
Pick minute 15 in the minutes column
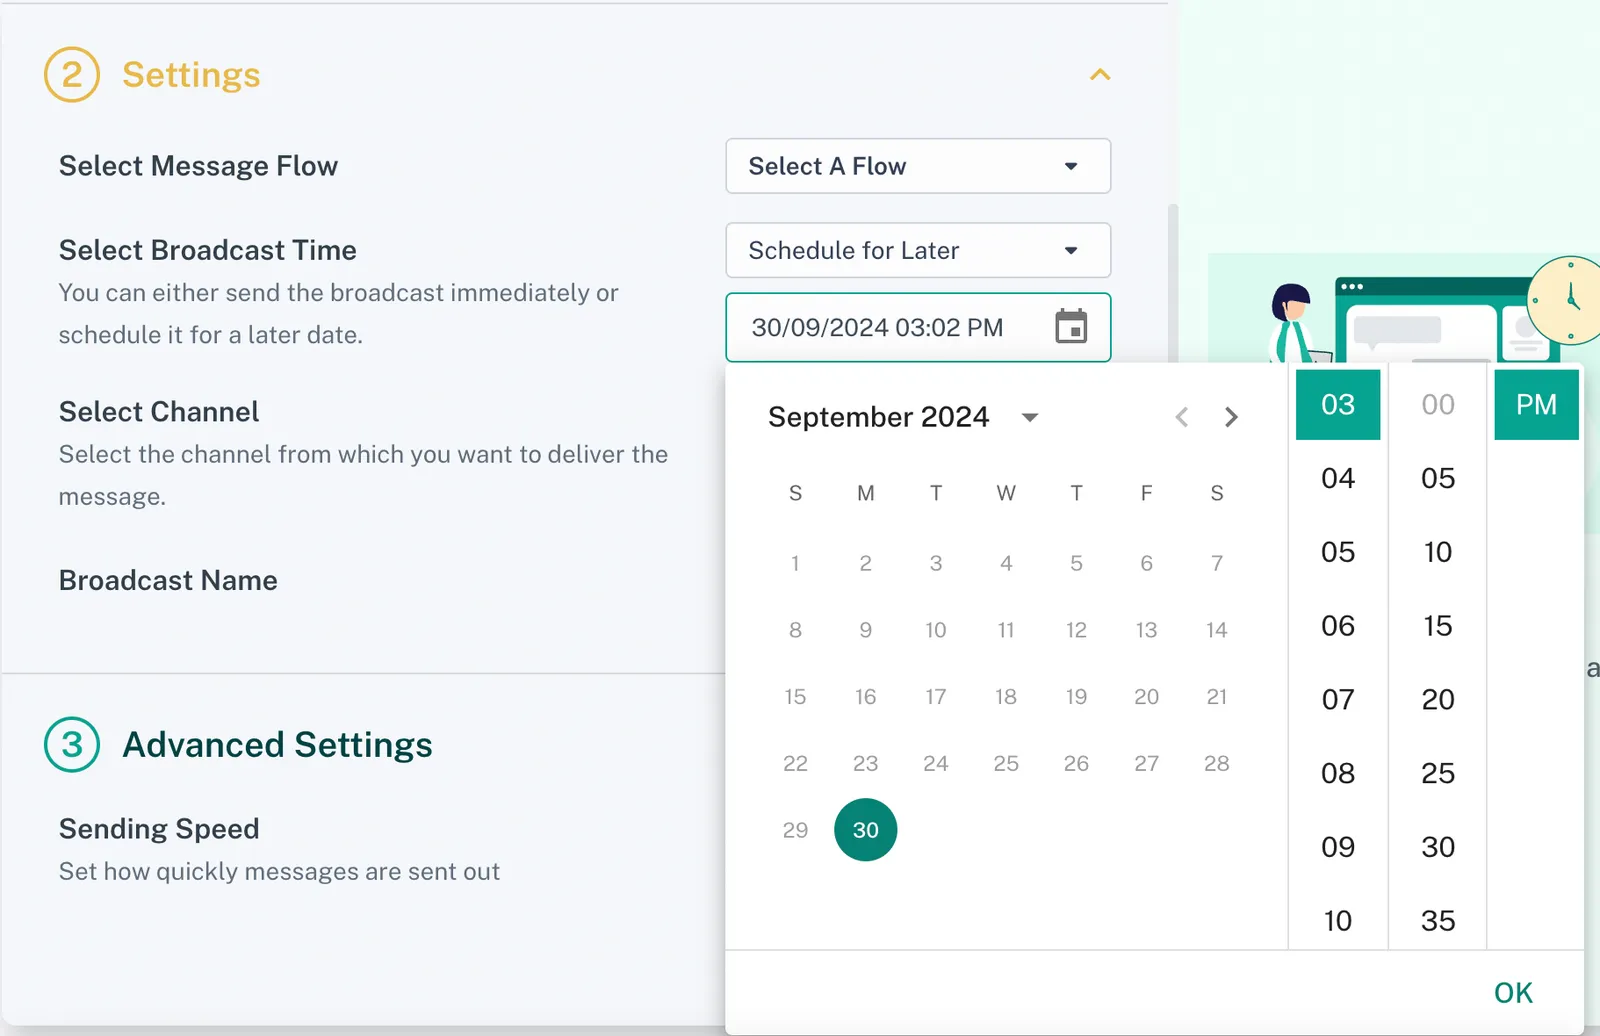click(1437, 626)
